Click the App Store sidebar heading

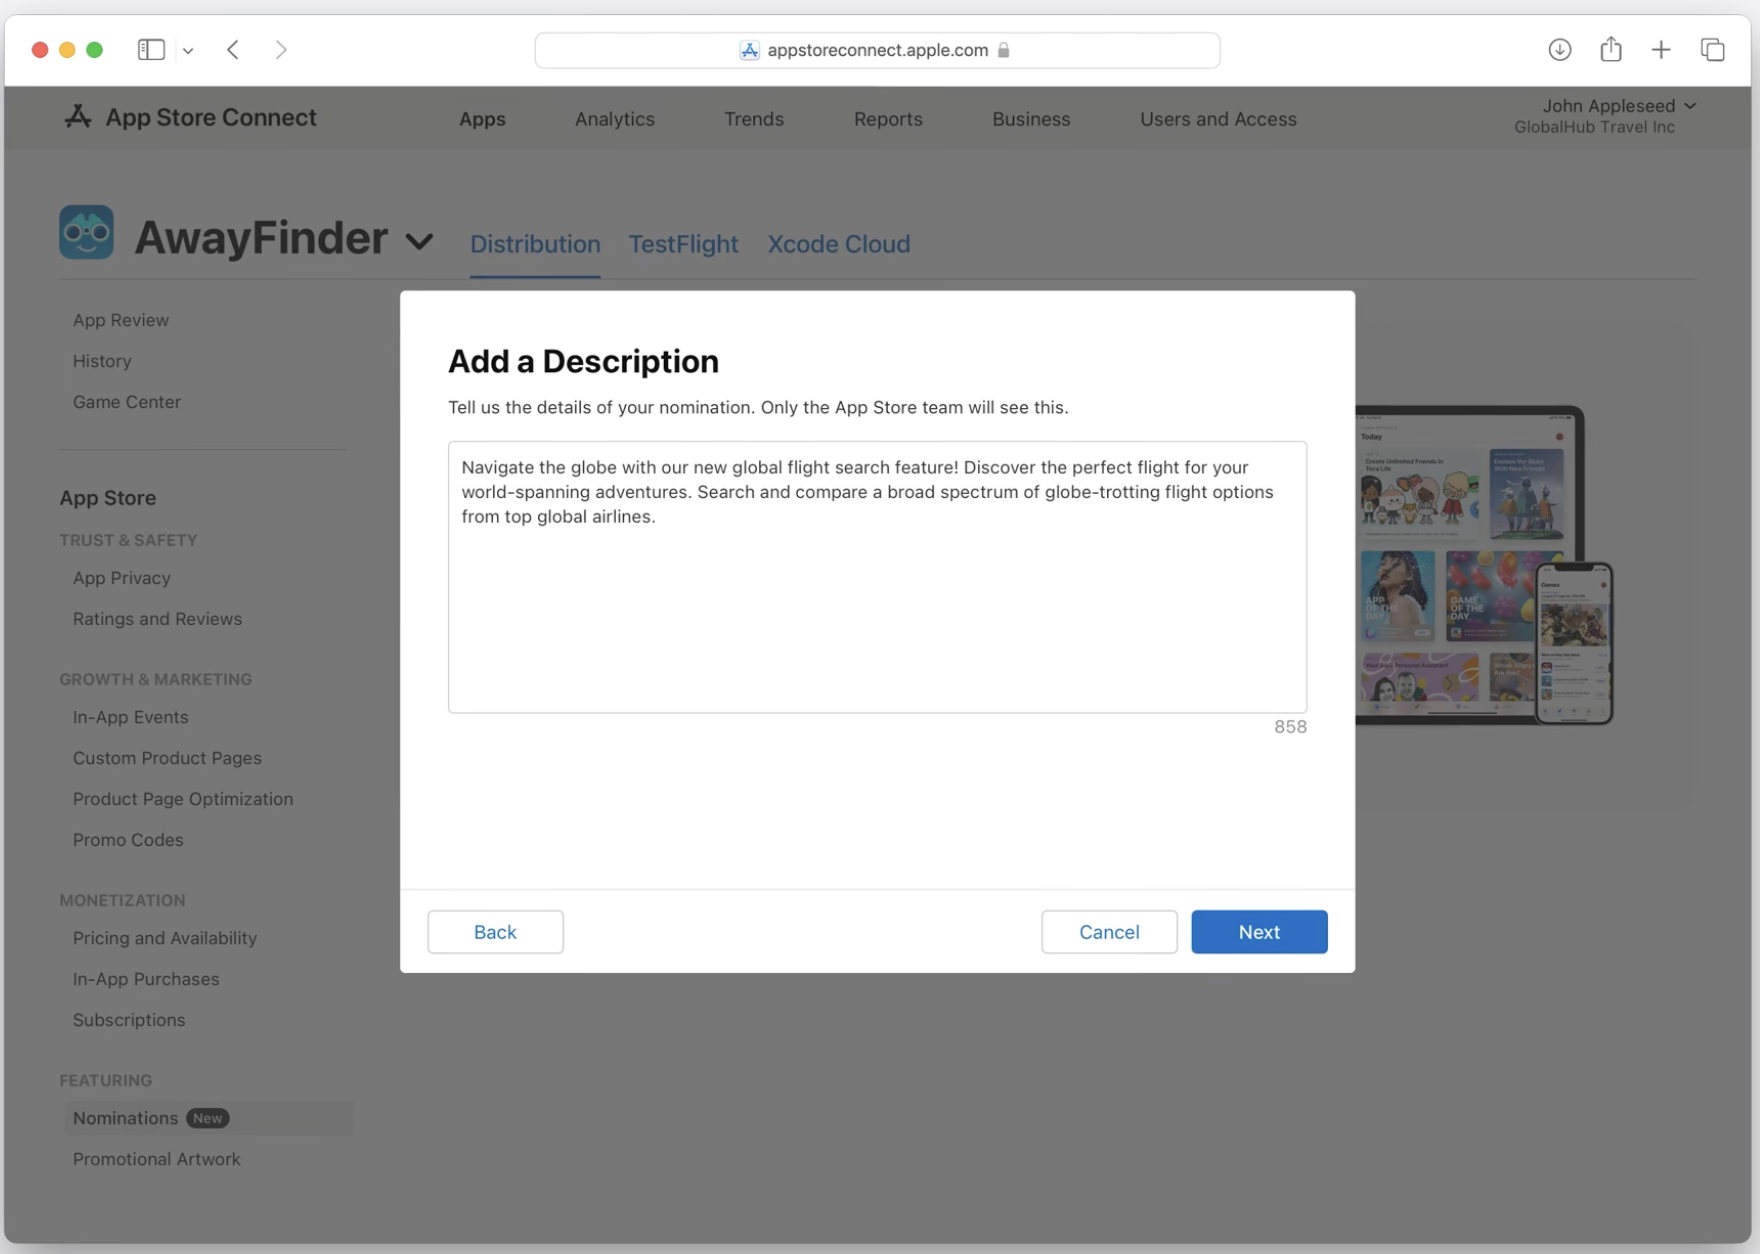108,498
